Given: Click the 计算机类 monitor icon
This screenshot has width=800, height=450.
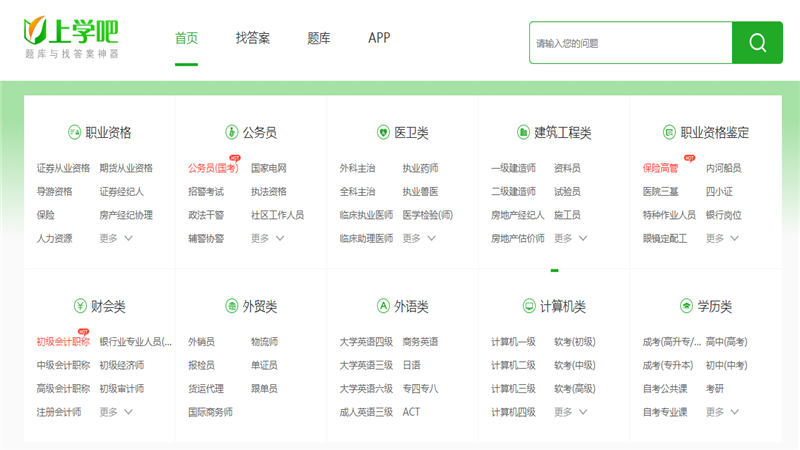Looking at the screenshot, I should tap(529, 306).
